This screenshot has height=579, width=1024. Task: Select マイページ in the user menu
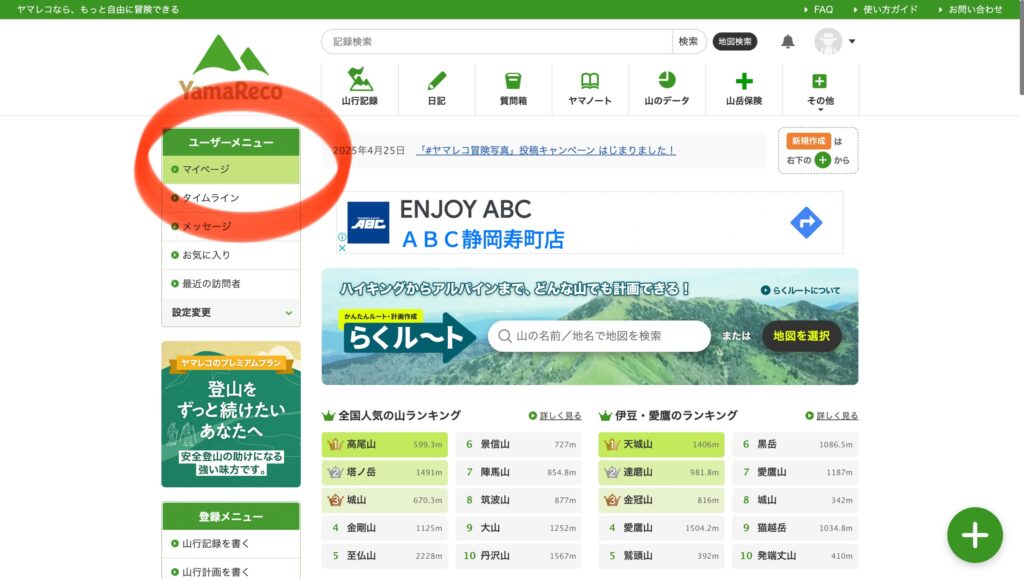[206, 169]
